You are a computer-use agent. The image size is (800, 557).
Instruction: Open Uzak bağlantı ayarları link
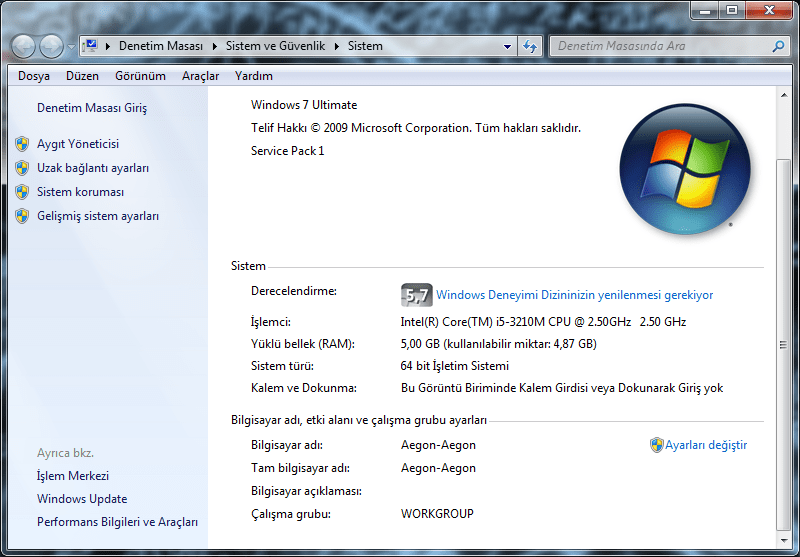tap(93, 168)
